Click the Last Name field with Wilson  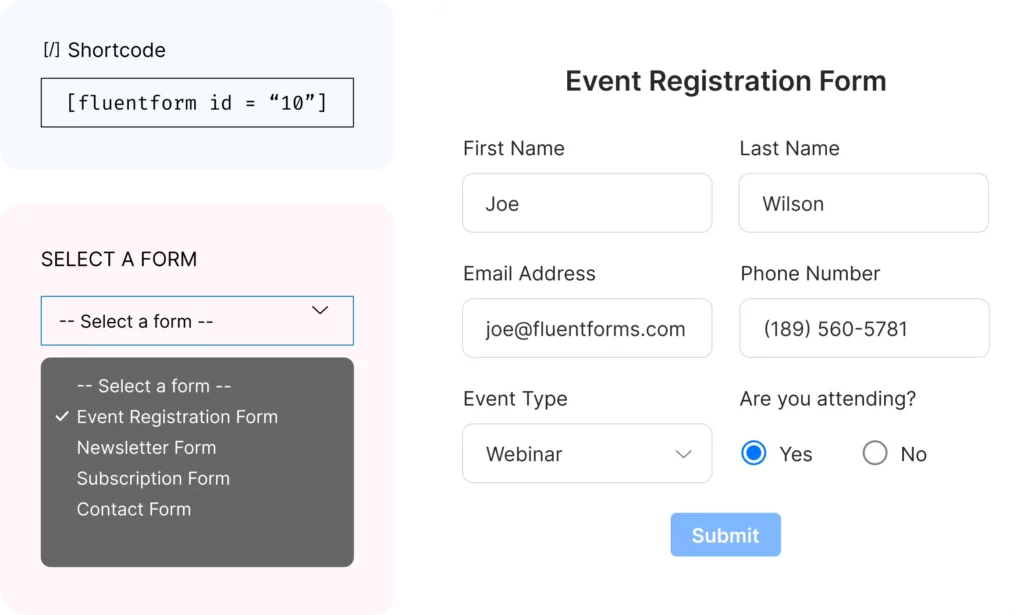[863, 203]
